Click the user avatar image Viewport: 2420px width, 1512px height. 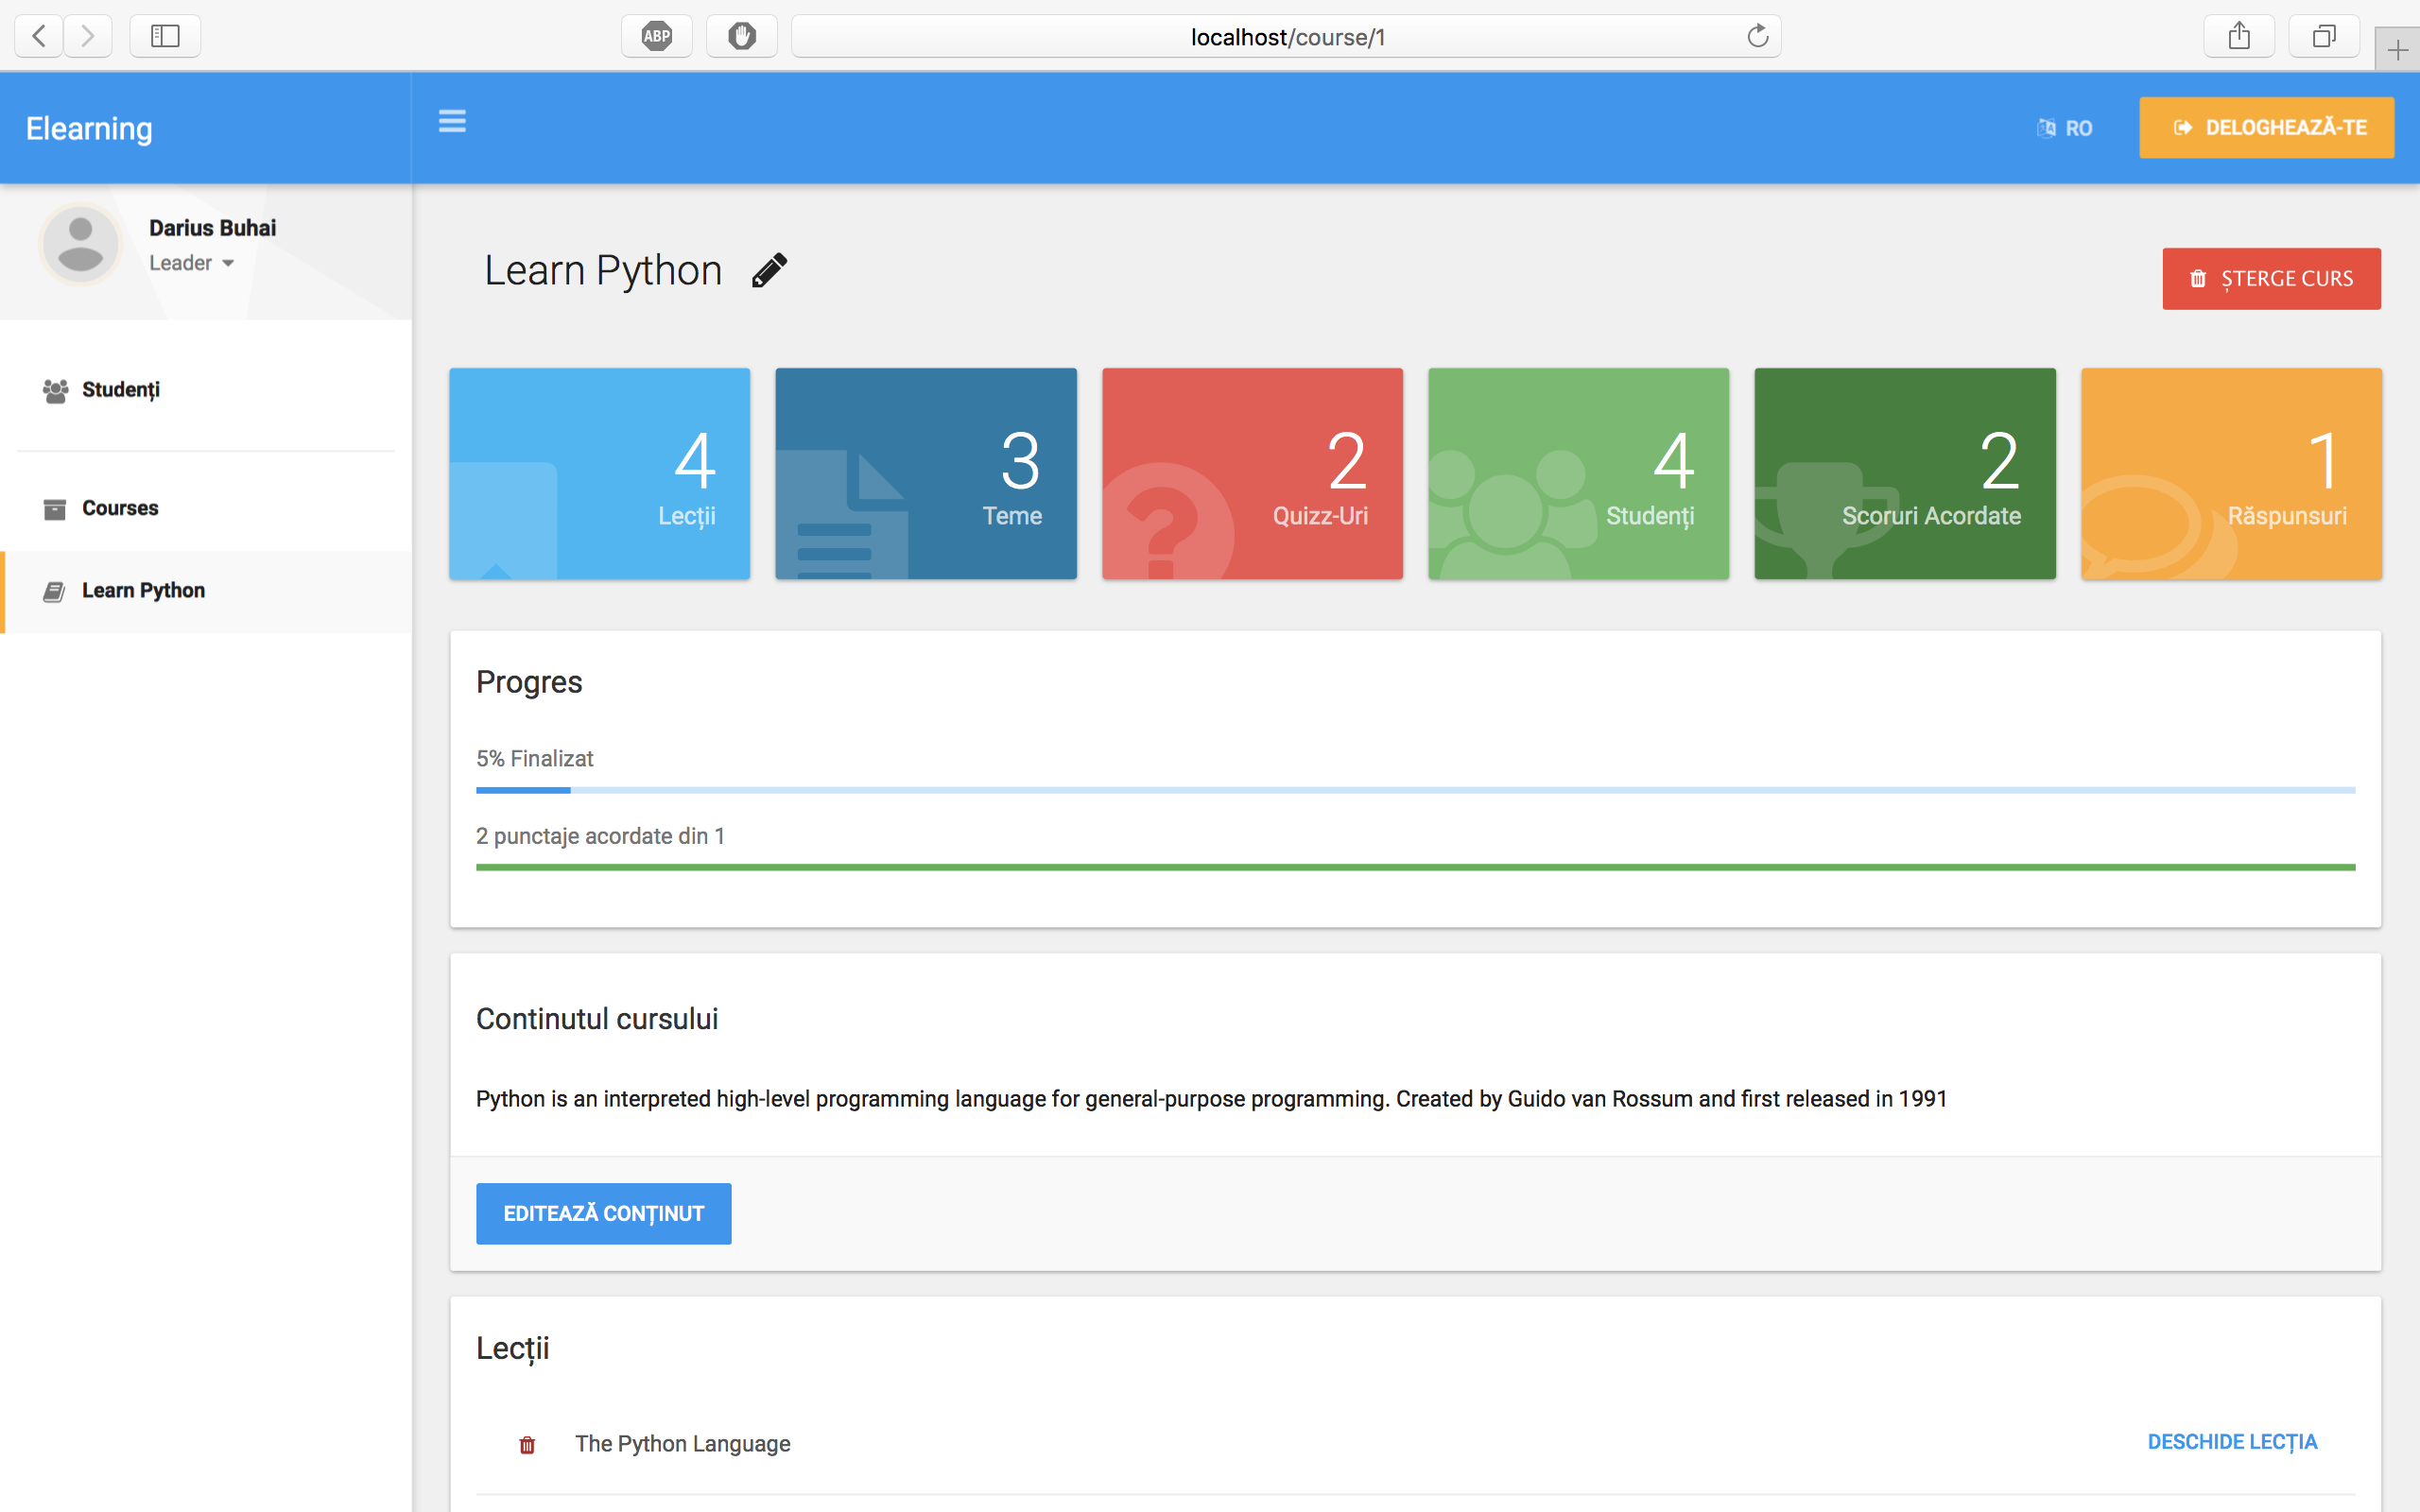tap(80, 244)
